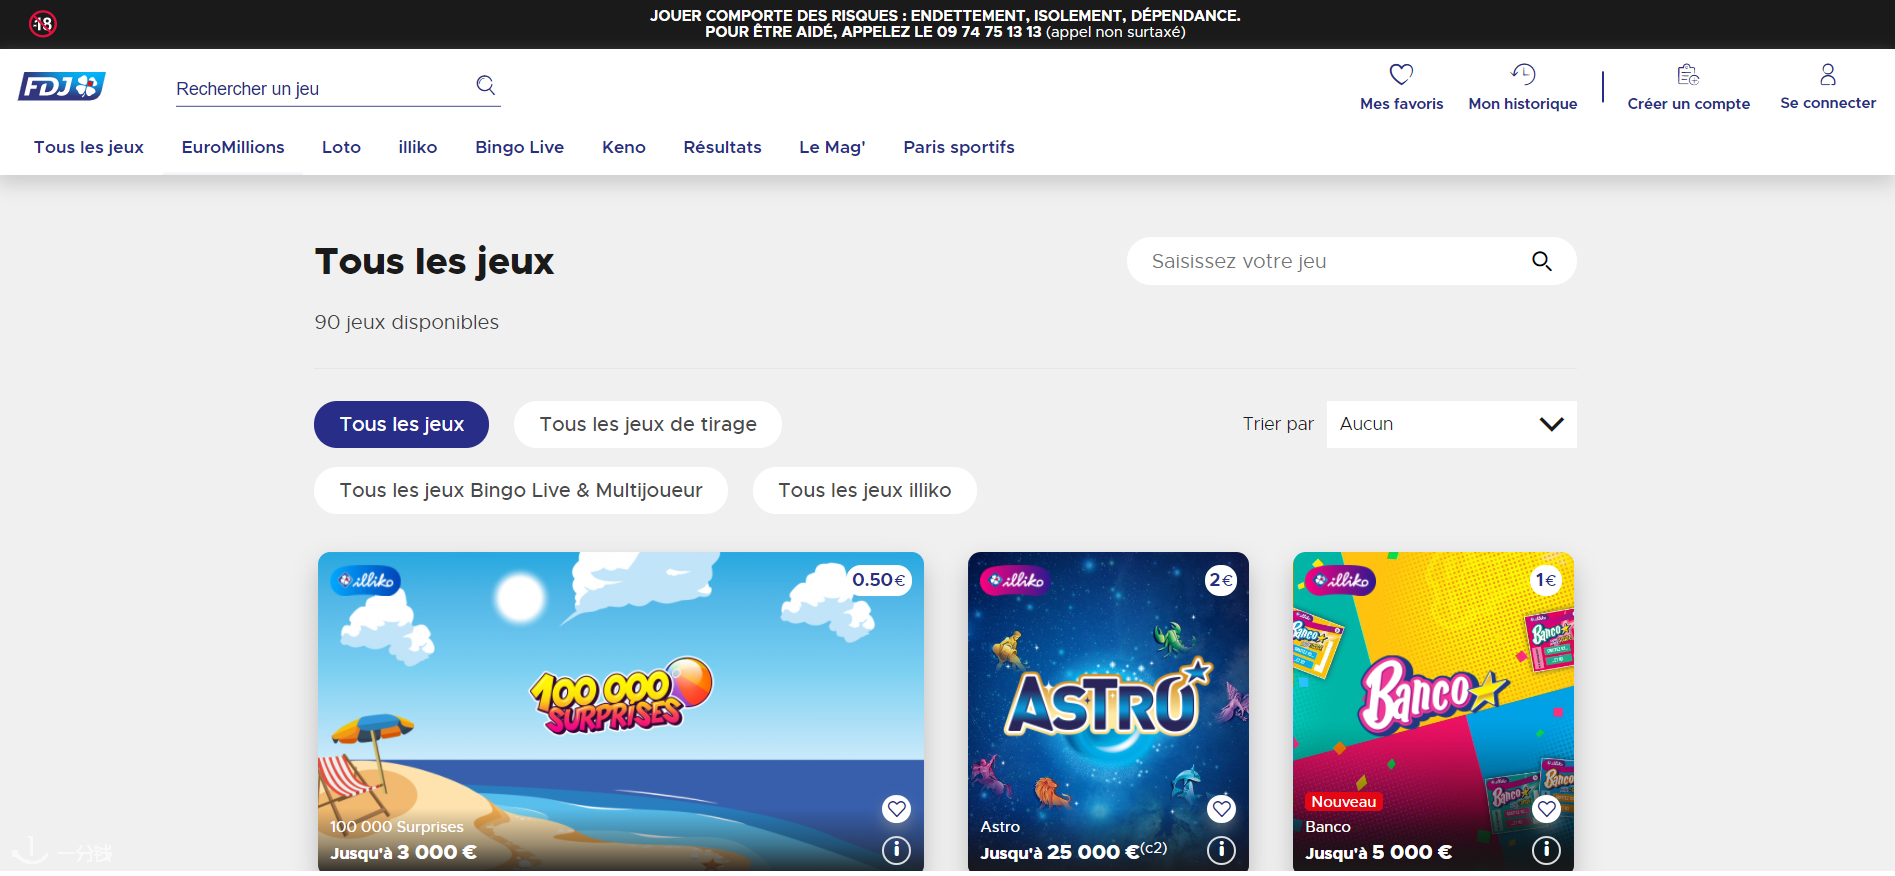Filter by Tous les jeux de tirage
The height and width of the screenshot is (876, 1895).
[x=648, y=424]
